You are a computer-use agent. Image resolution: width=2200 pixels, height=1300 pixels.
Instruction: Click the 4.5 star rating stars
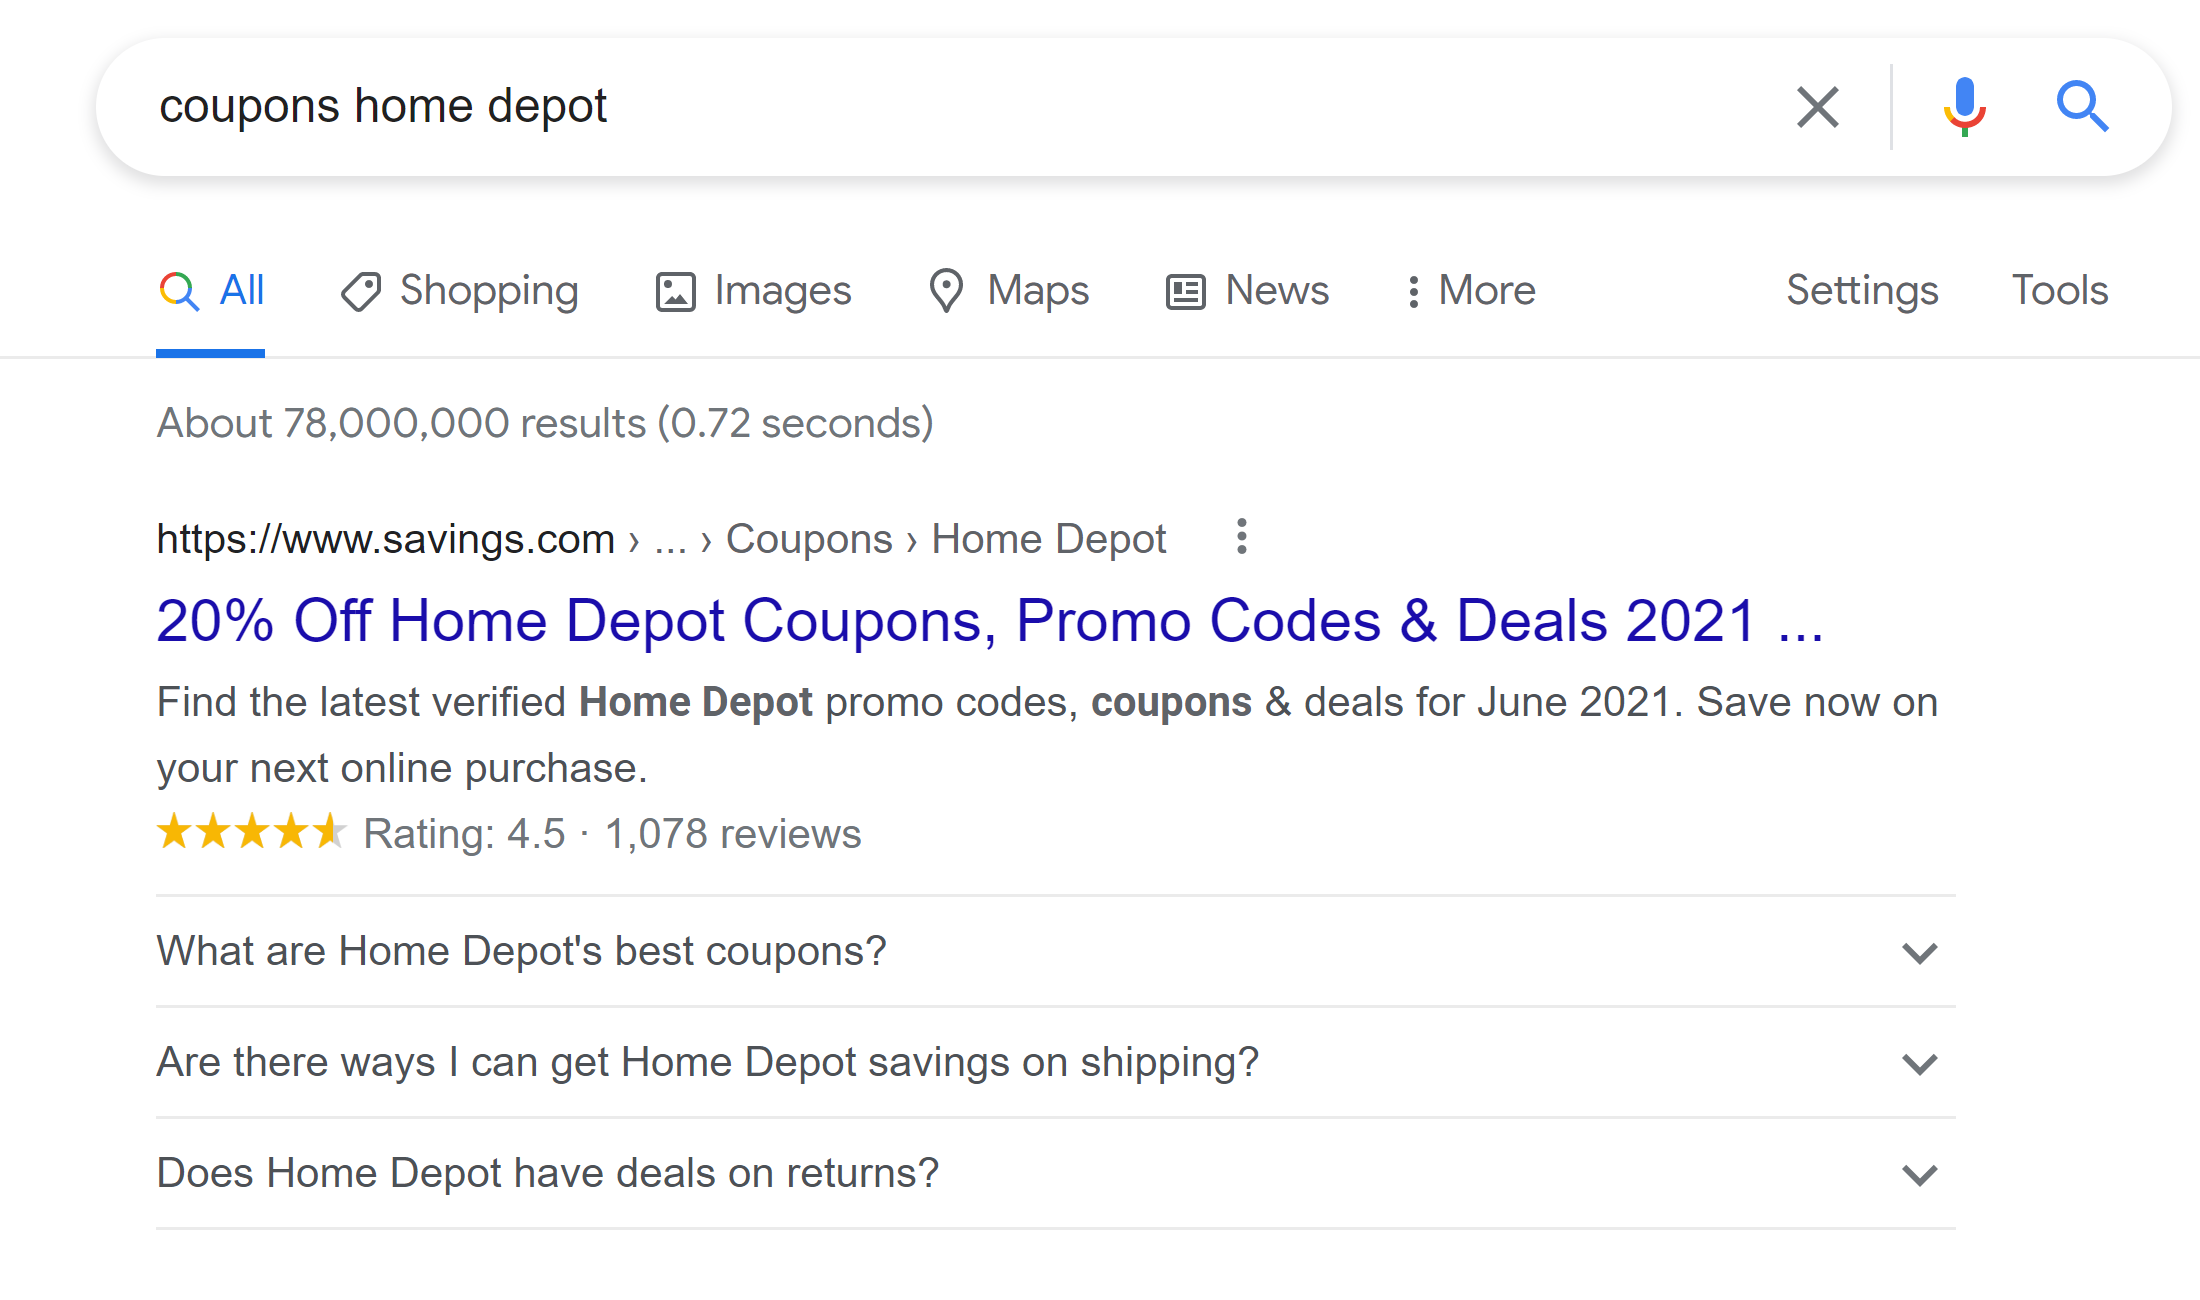tap(251, 833)
